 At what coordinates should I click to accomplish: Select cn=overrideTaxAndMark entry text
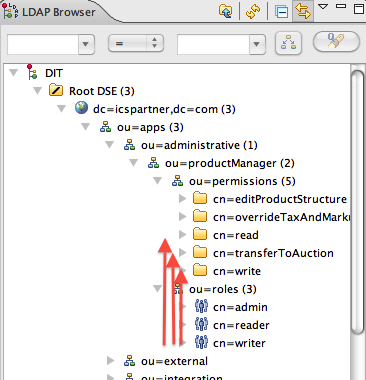281,217
